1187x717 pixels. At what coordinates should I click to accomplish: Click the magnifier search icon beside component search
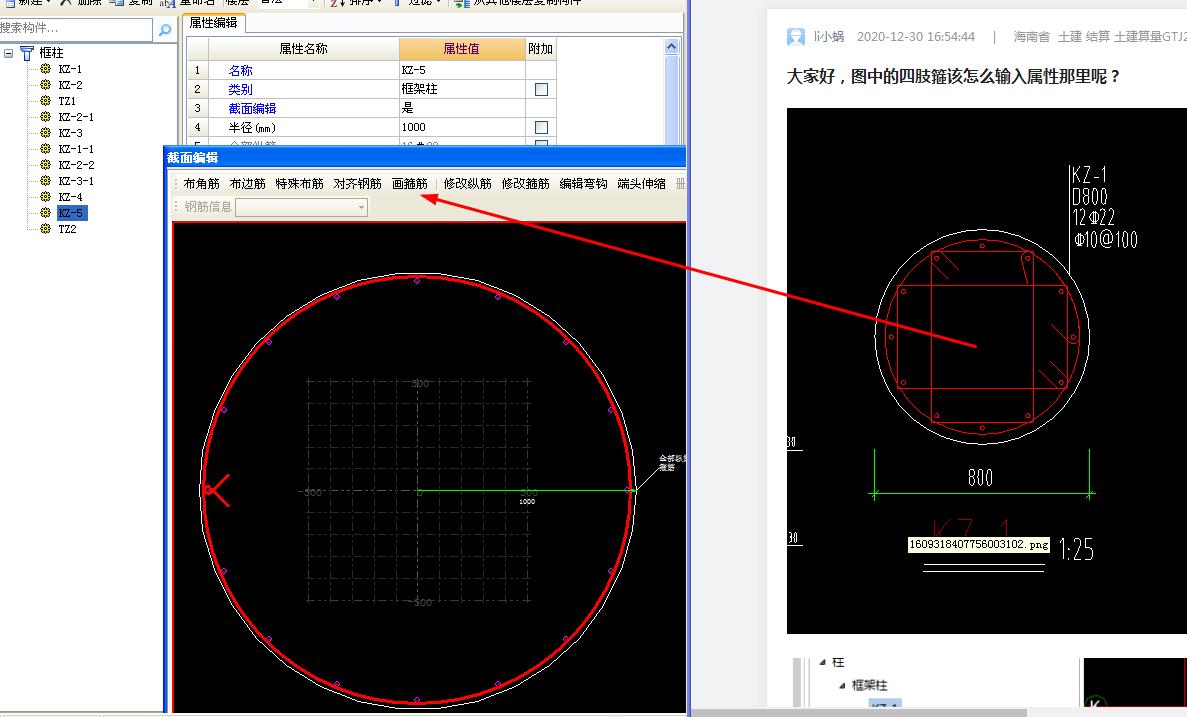pos(164,30)
